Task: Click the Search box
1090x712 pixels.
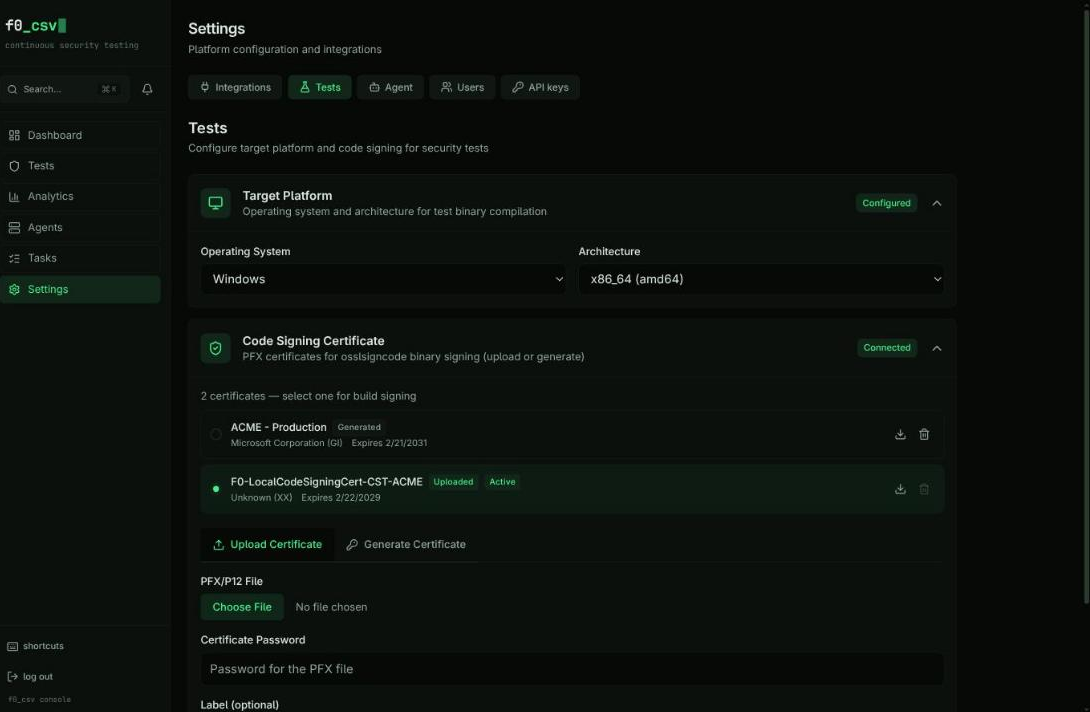Action: 65,89
